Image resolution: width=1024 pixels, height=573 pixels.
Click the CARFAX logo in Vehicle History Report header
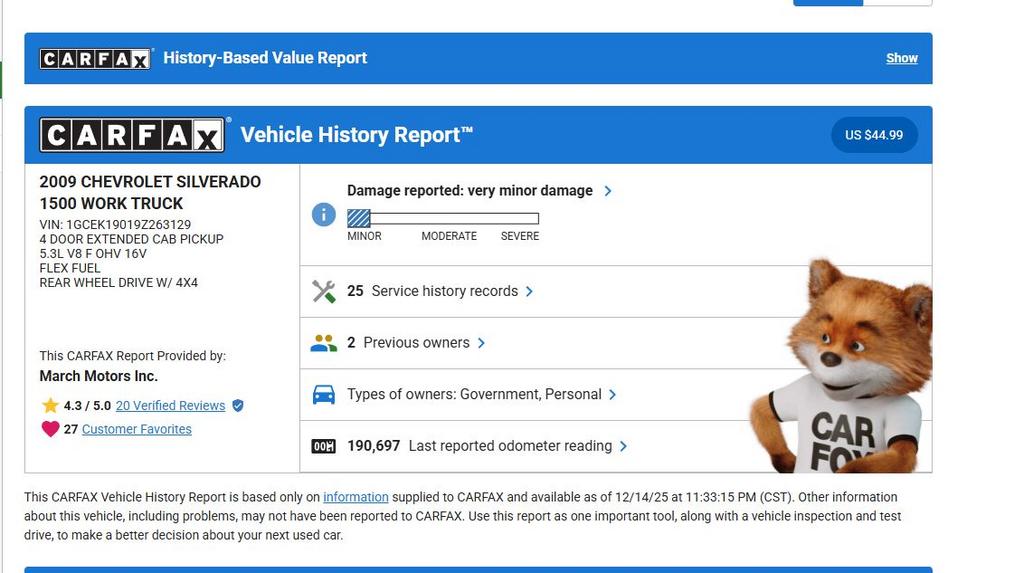pyautogui.click(x=132, y=135)
